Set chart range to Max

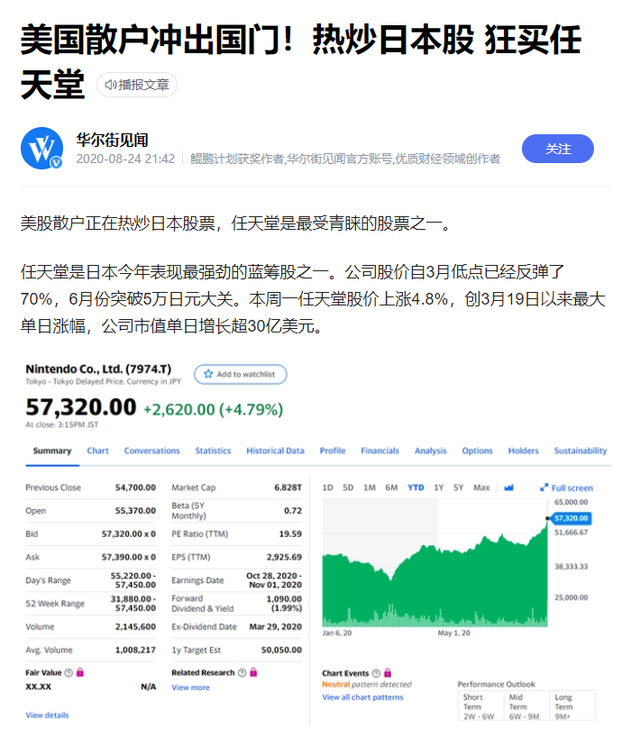coord(481,487)
